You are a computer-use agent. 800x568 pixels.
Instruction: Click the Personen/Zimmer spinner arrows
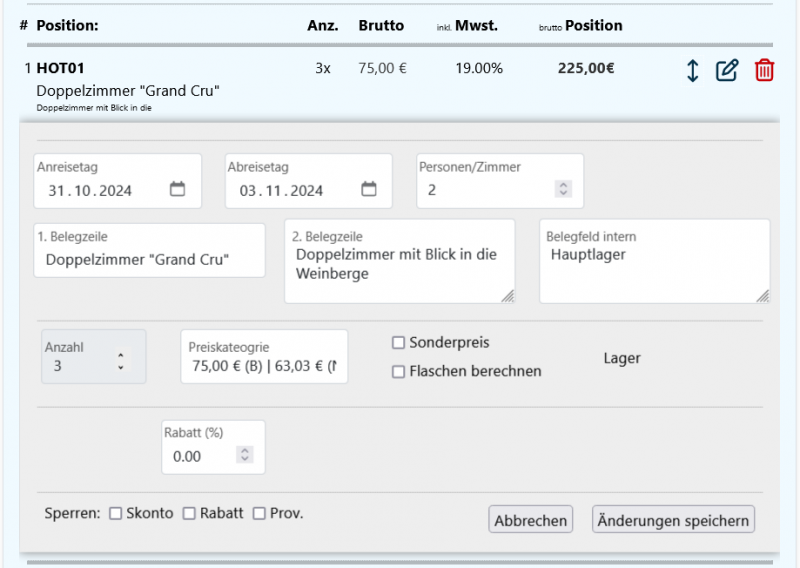click(563, 189)
